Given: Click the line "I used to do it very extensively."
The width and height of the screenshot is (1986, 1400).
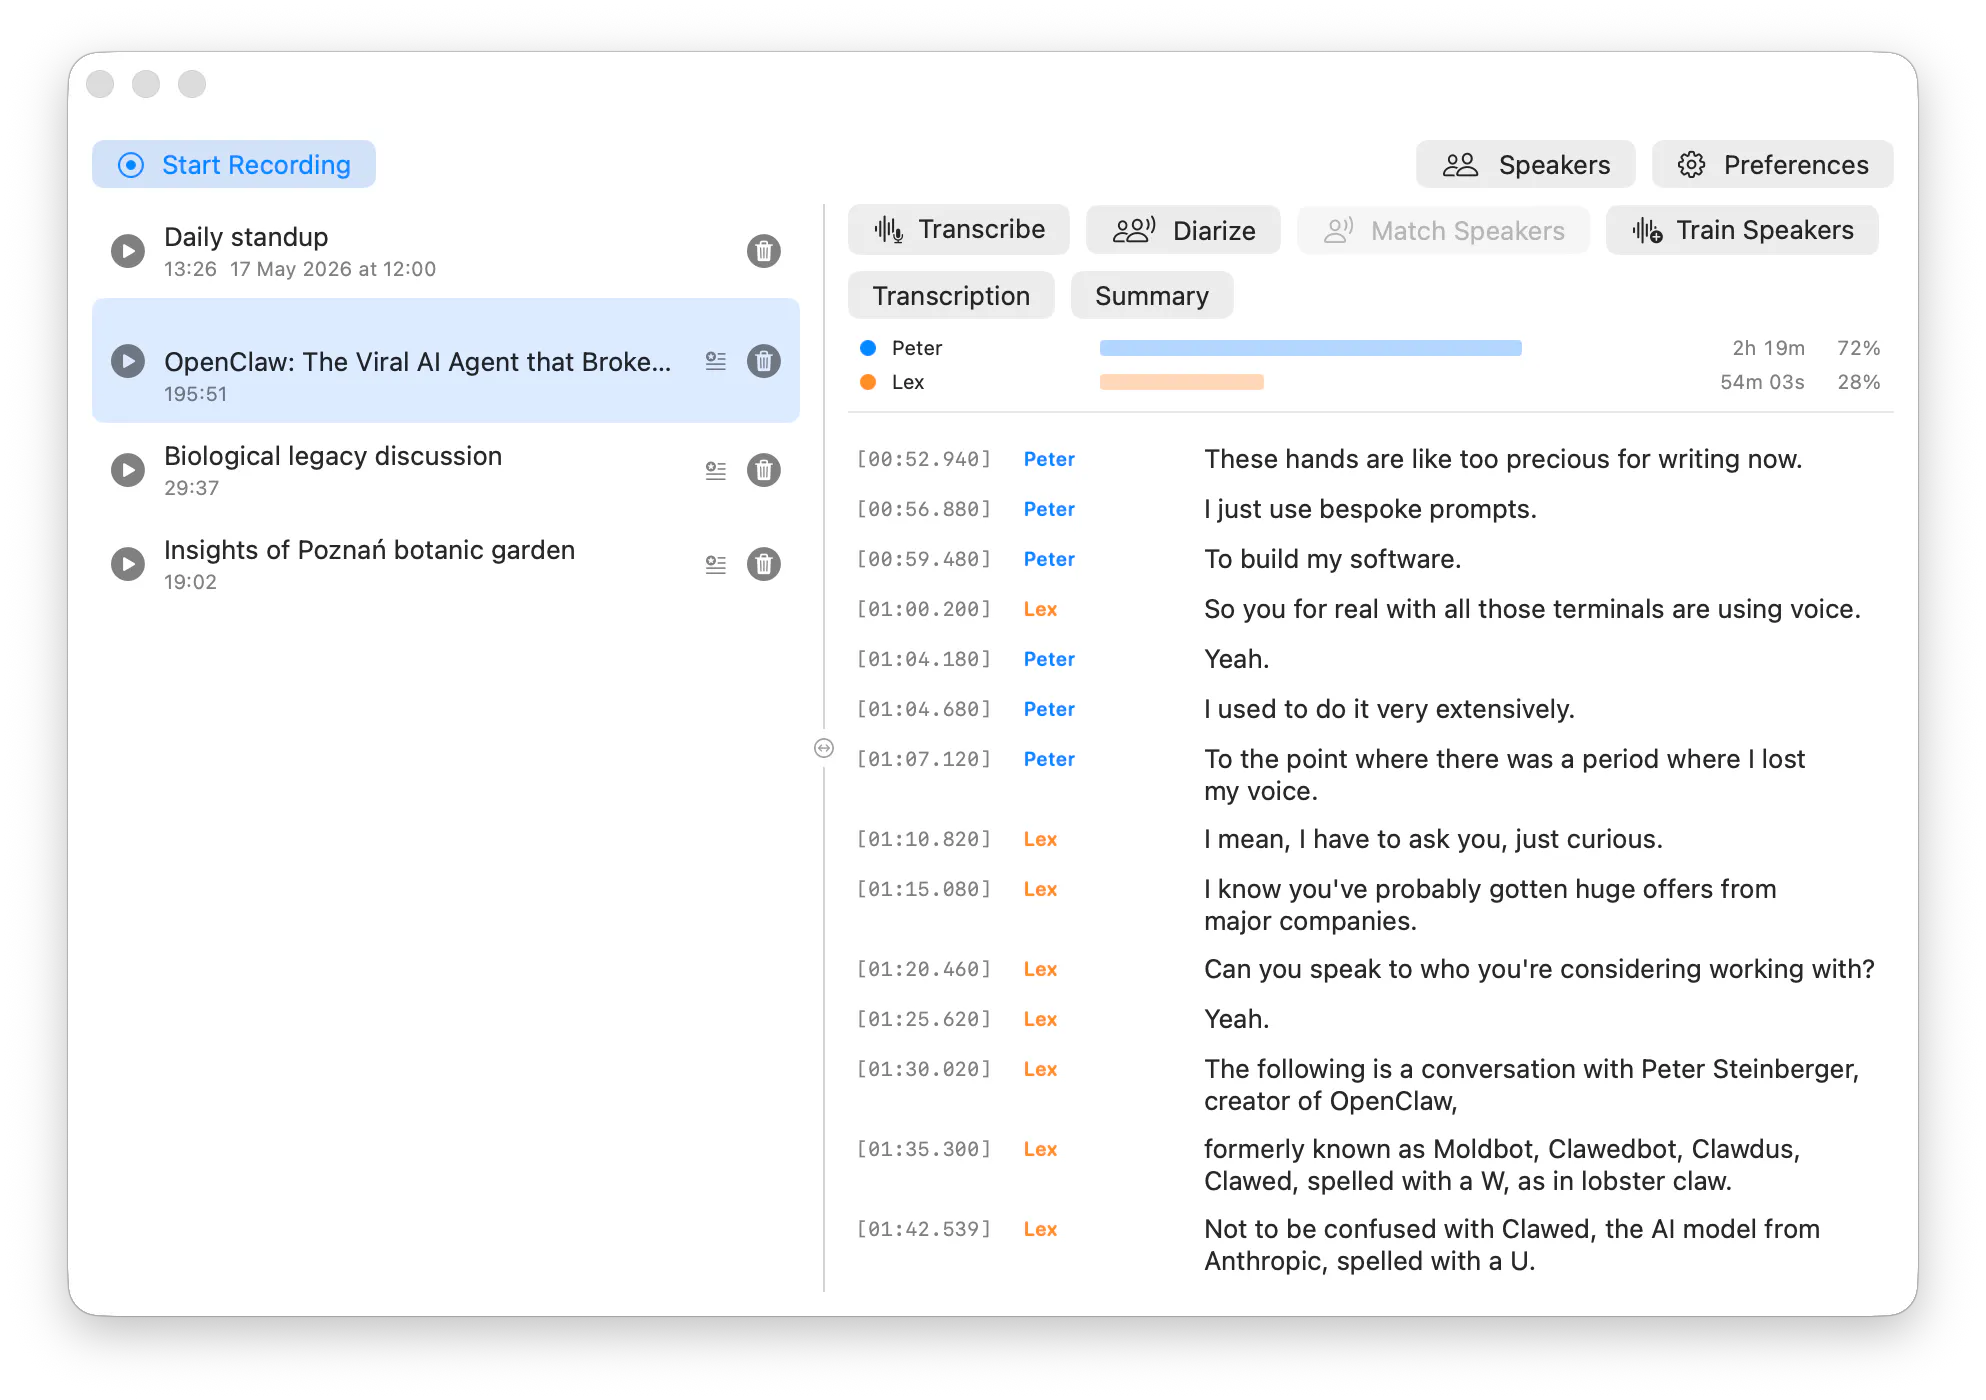Looking at the screenshot, I should click(1389, 709).
